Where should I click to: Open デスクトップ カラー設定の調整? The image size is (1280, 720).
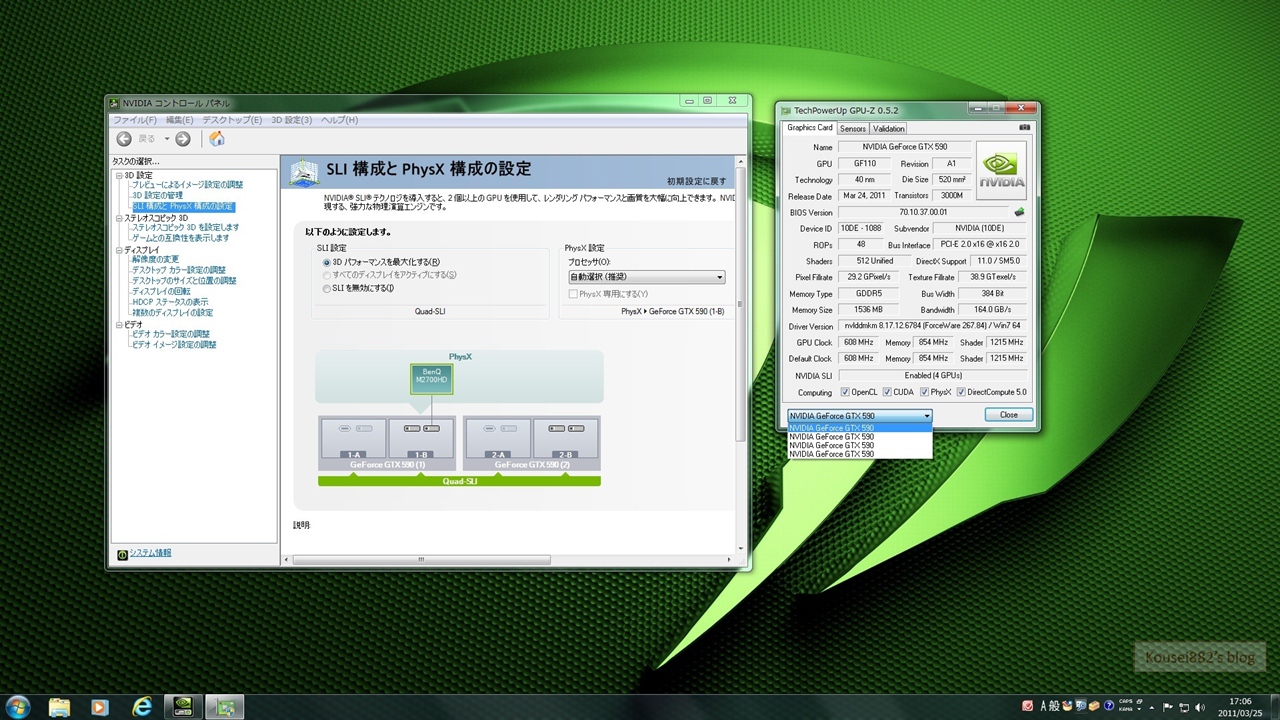tap(179, 270)
